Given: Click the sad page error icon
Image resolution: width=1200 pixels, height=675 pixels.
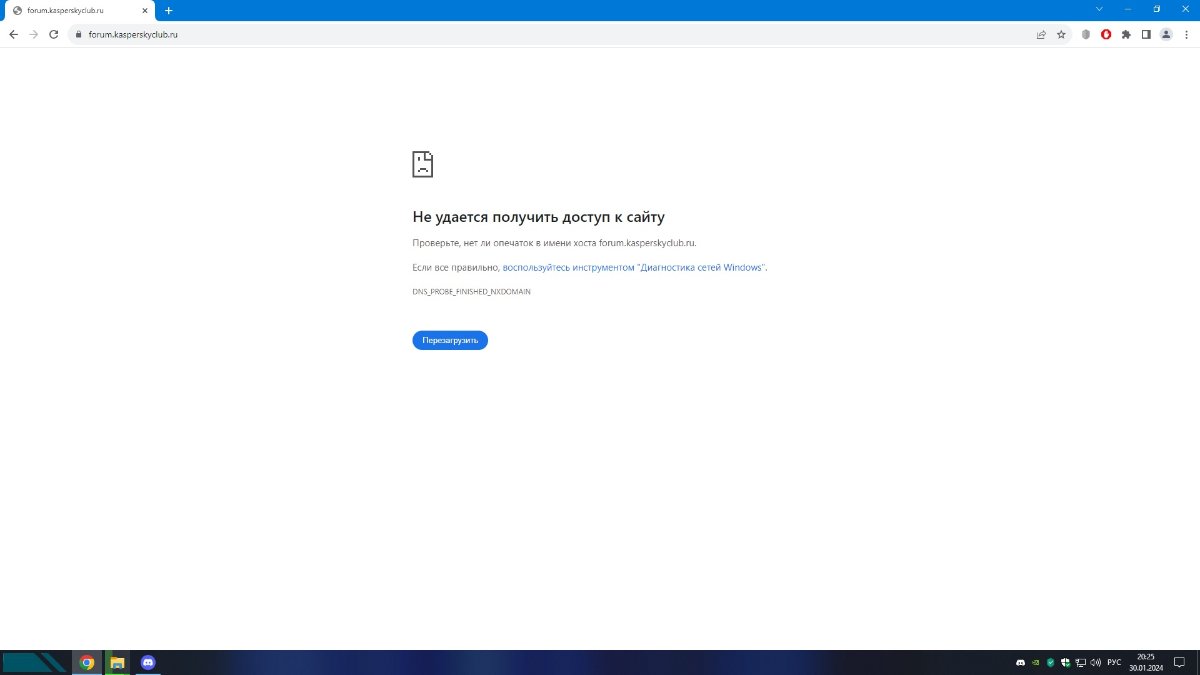Looking at the screenshot, I should tap(423, 164).
